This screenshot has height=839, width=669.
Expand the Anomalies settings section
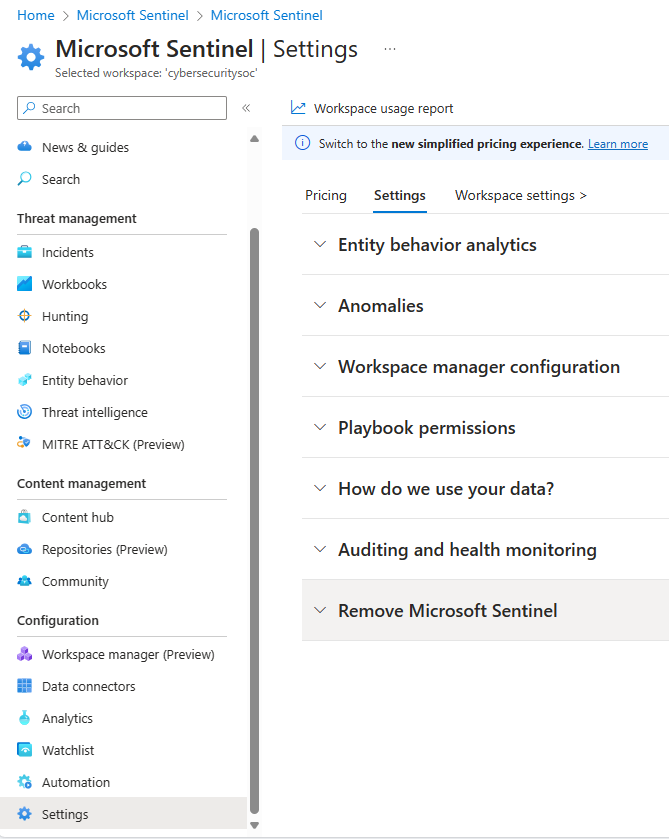380,306
